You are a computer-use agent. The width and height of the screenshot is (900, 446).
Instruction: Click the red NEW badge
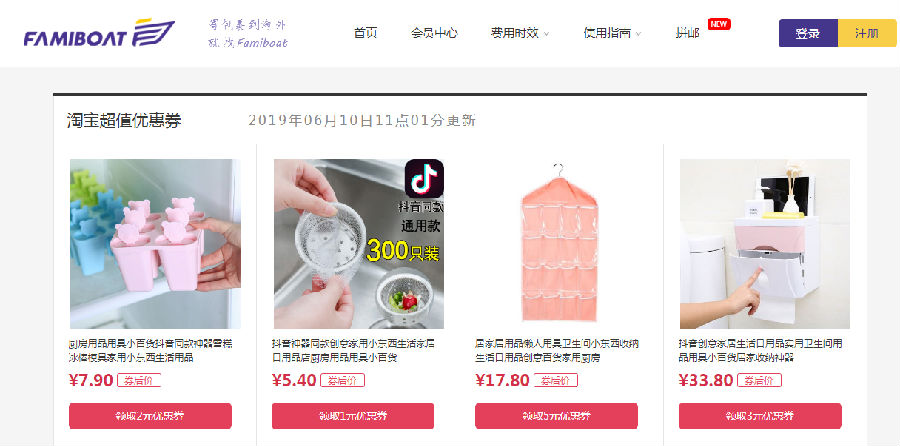[x=719, y=24]
